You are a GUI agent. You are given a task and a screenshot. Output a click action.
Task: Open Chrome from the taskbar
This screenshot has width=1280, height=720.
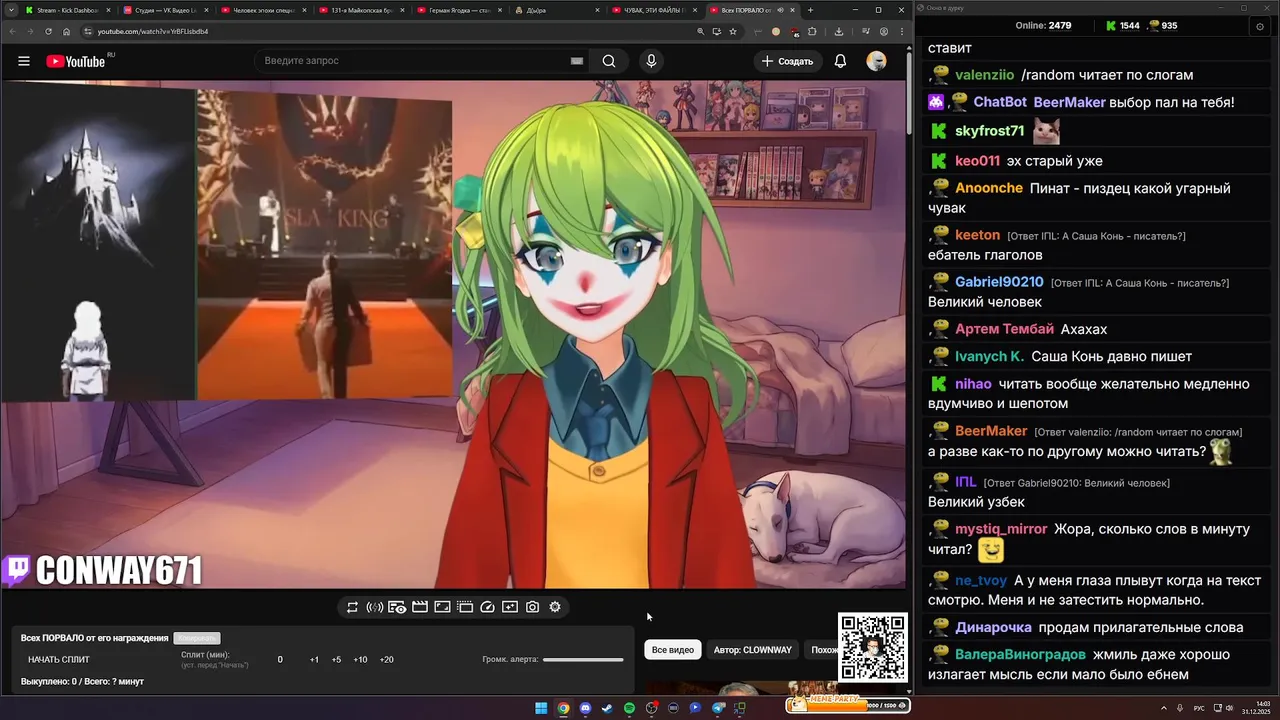point(563,708)
